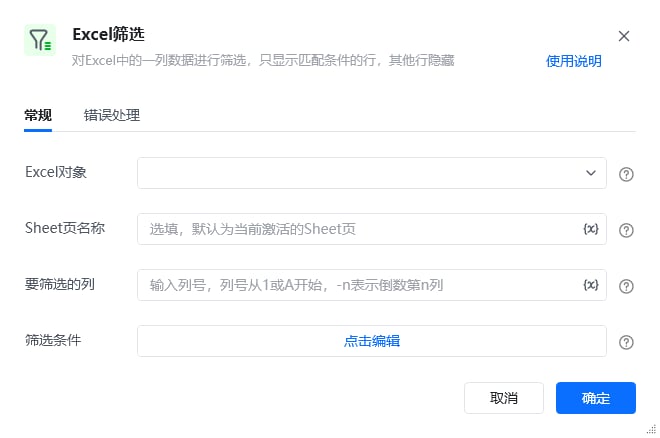This screenshot has width=660, height=438.
Task: Focus the Sheet页名称 input field
Action: click(372, 229)
